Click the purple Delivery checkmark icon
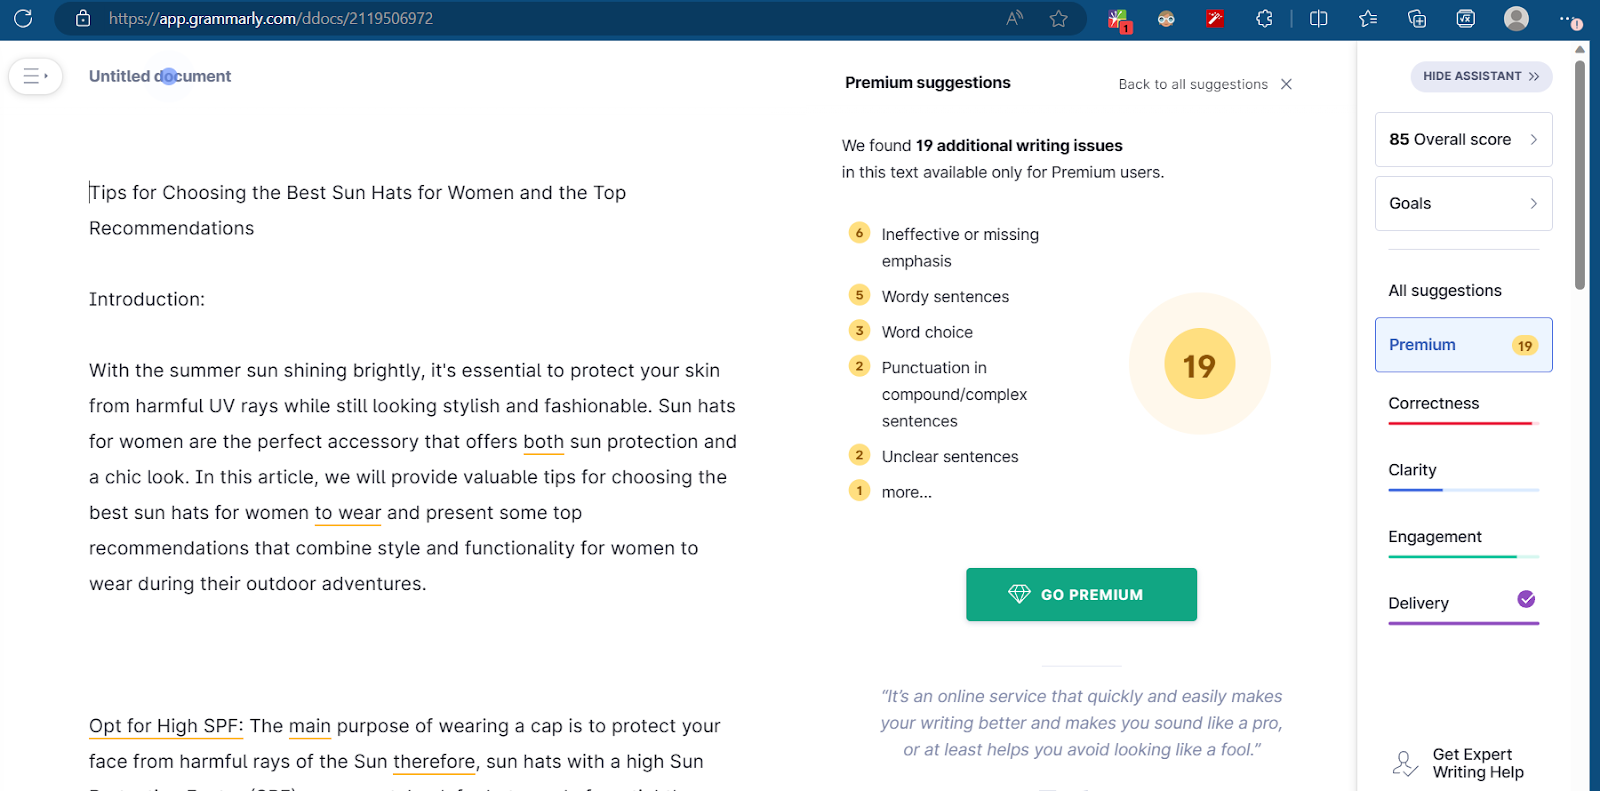This screenshot has height=791, width=1600. [1526, 599]
